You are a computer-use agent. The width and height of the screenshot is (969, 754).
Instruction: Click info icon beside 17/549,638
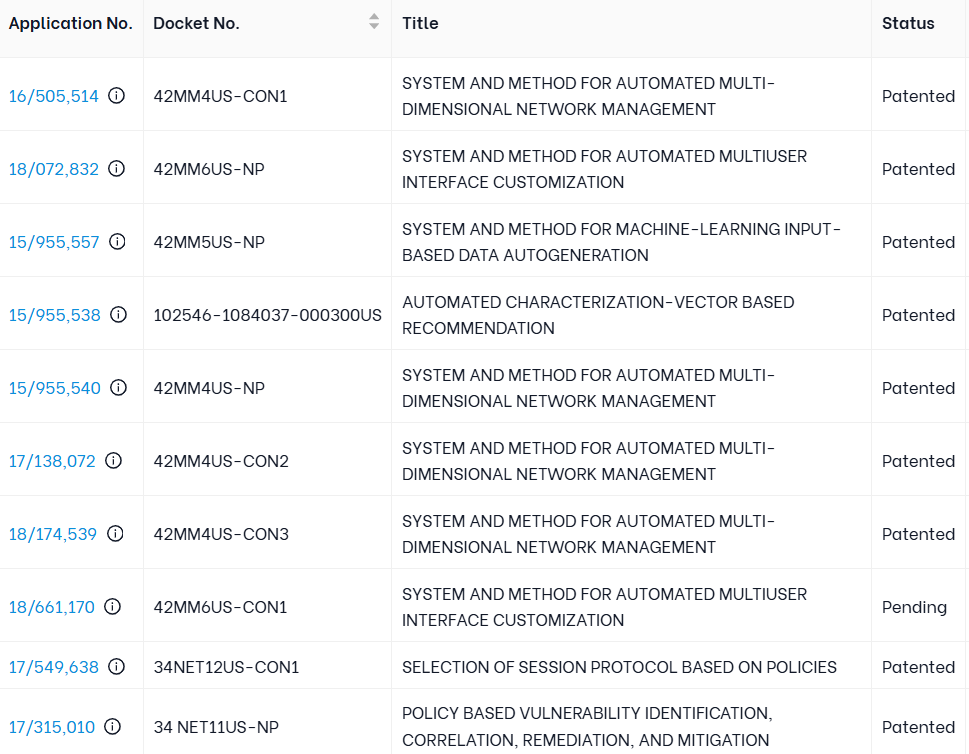point(116,667)
